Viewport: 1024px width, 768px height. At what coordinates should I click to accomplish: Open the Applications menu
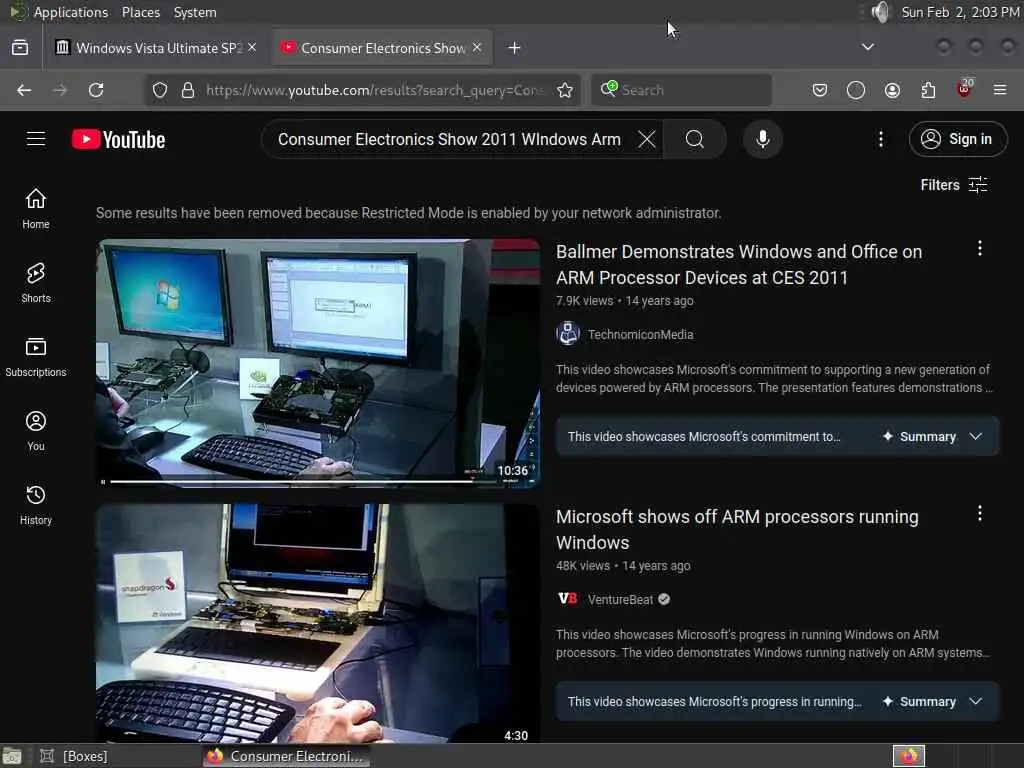[71, 12]
